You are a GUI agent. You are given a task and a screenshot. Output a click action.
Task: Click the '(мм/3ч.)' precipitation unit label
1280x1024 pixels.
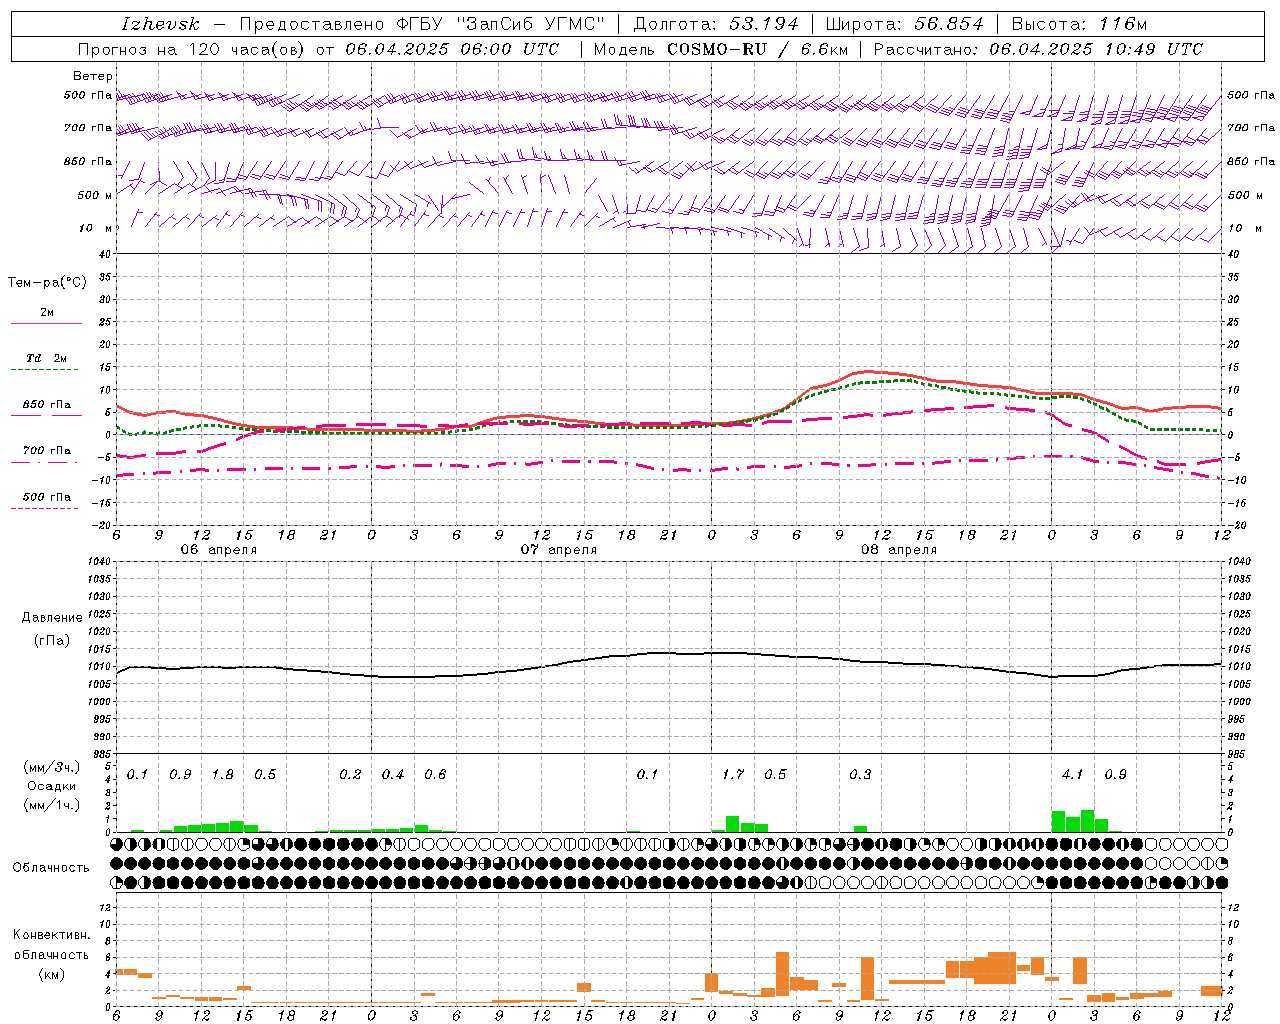click(x=52, y=767)
